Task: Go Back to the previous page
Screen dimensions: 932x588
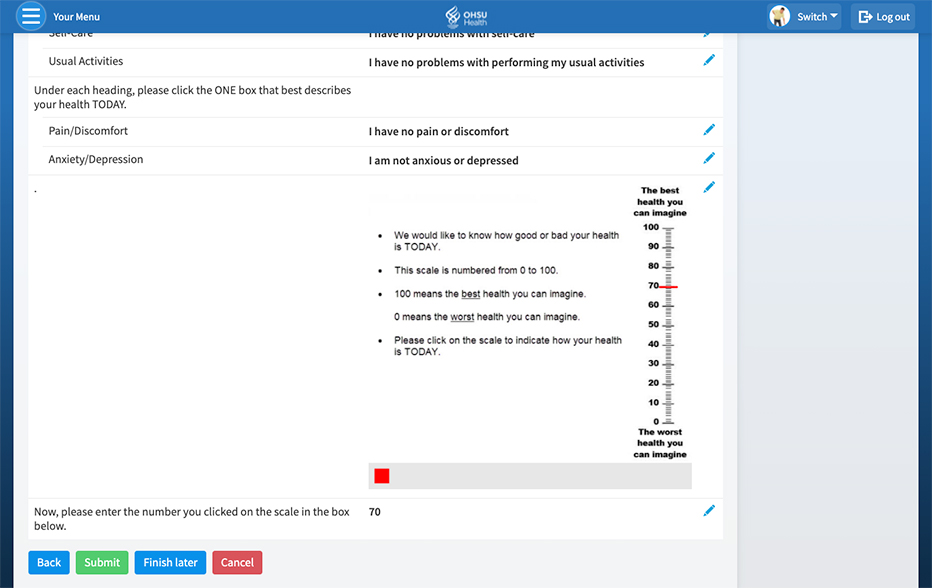Action: (49, 562)
